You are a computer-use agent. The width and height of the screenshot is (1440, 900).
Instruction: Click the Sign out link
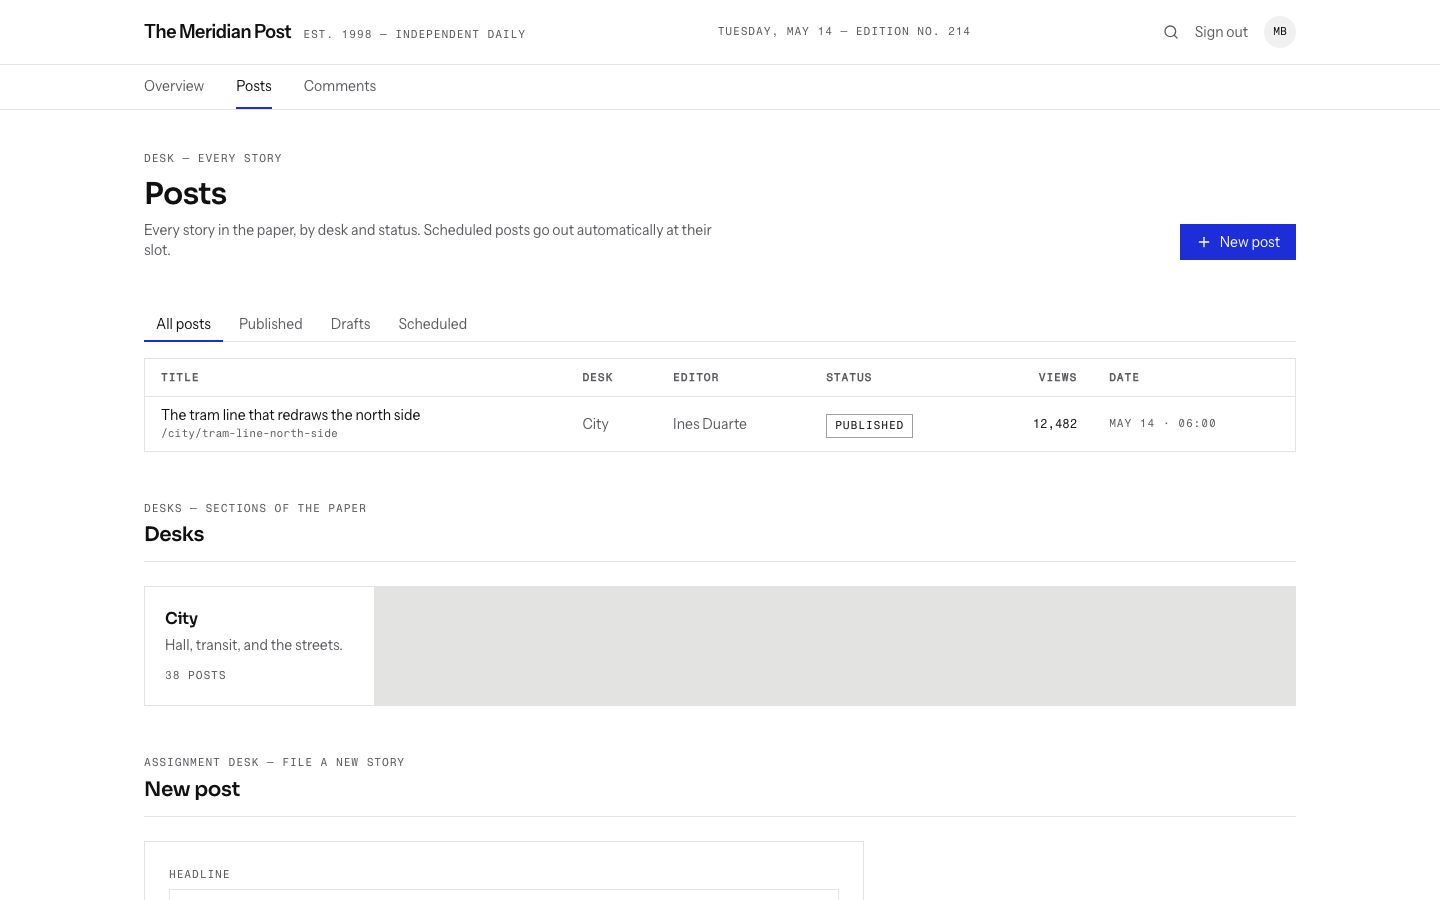coord(1221,32)
